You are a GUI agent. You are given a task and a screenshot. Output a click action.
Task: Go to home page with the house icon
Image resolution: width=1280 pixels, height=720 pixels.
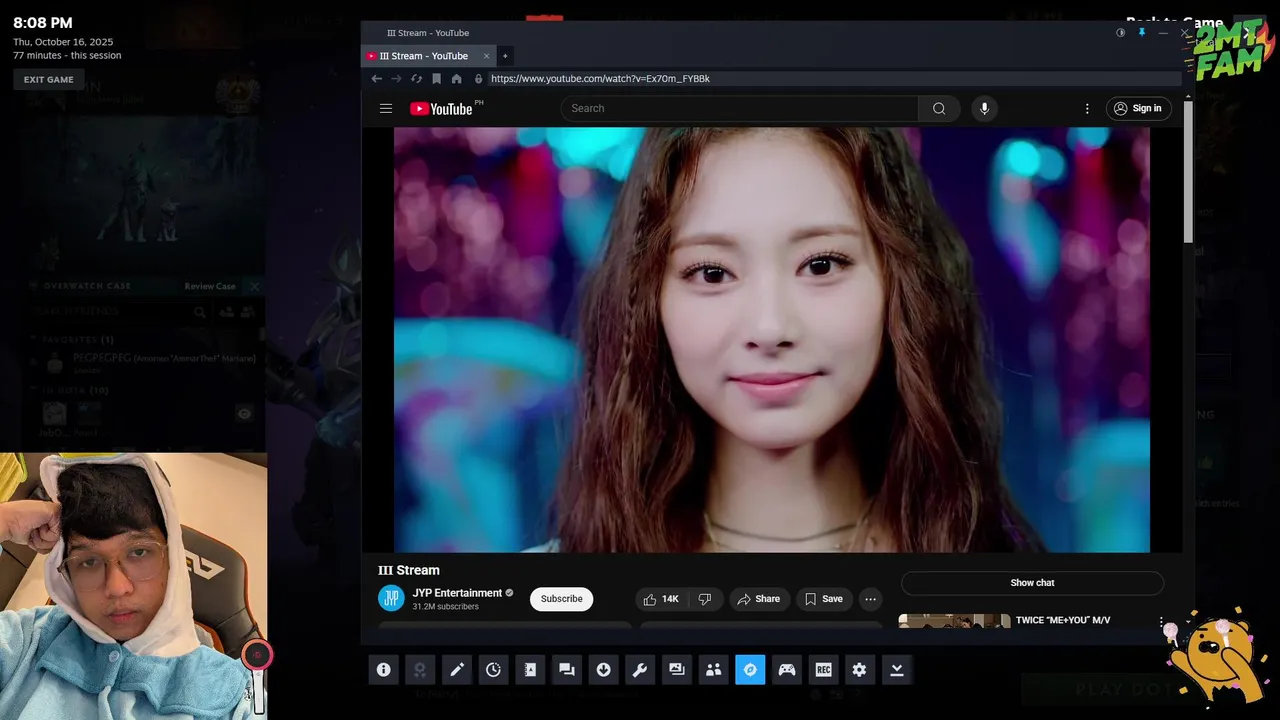tap(456, 79)
